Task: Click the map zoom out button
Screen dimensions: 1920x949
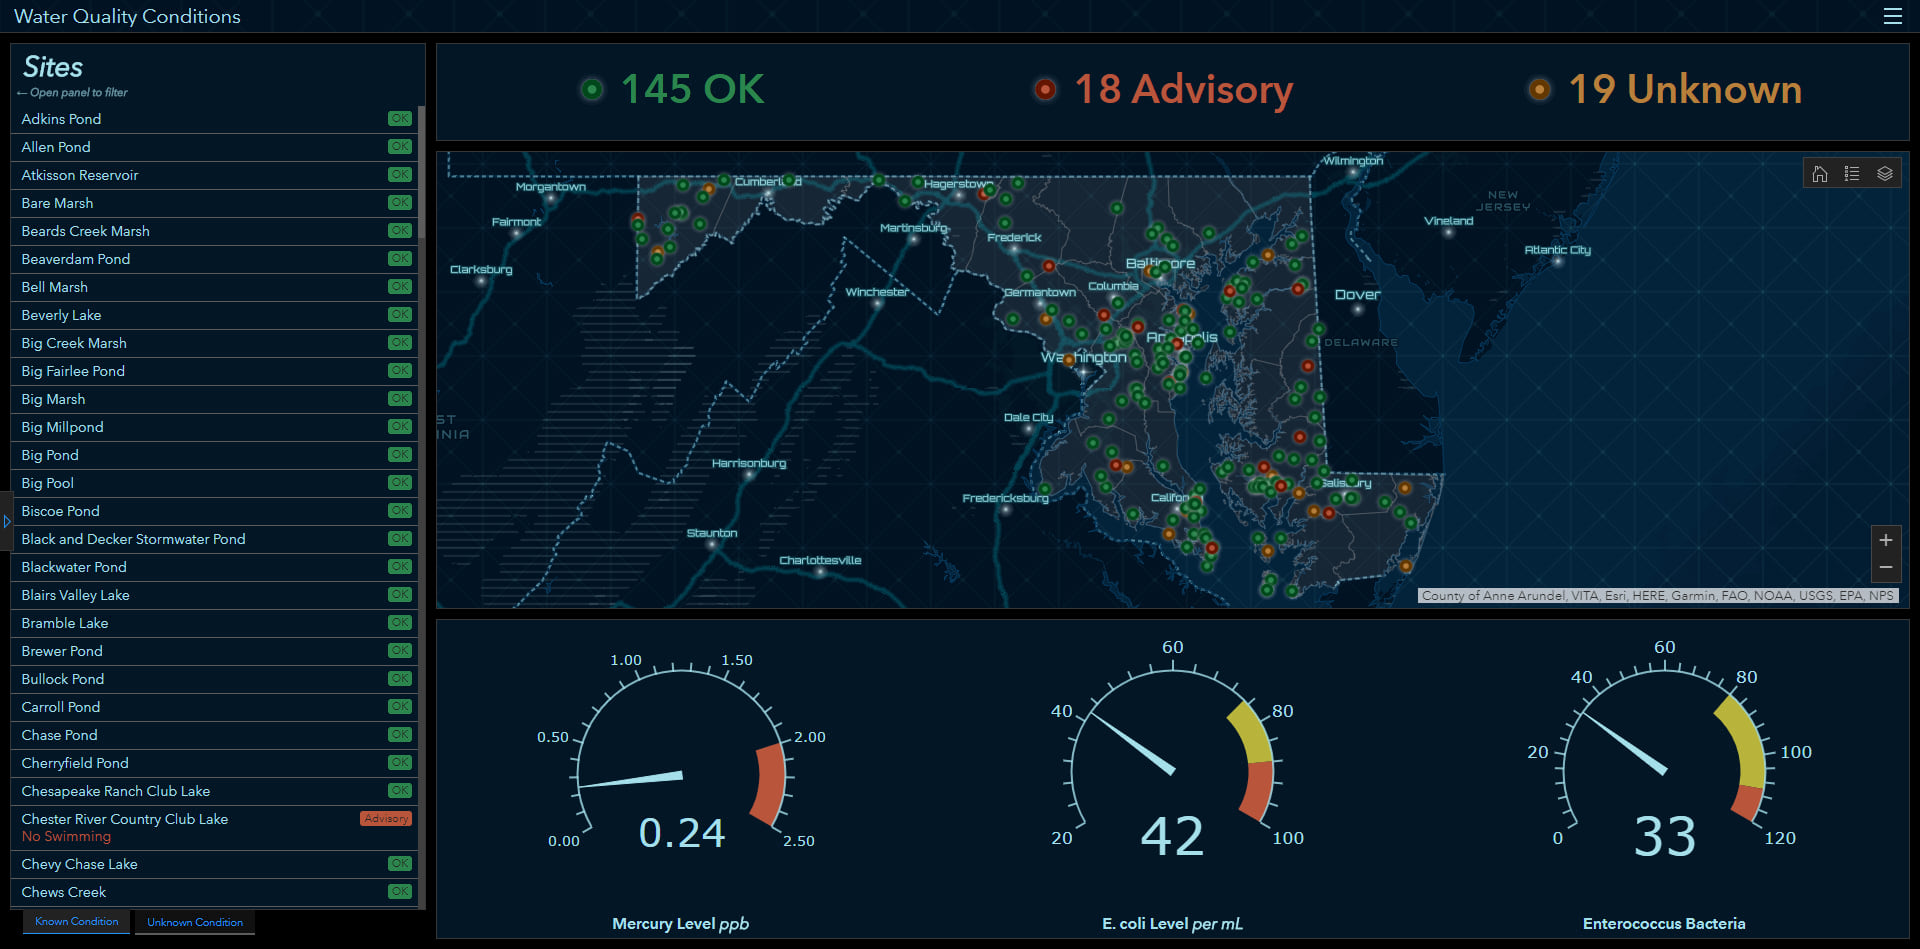Action: pos(1886,567)
